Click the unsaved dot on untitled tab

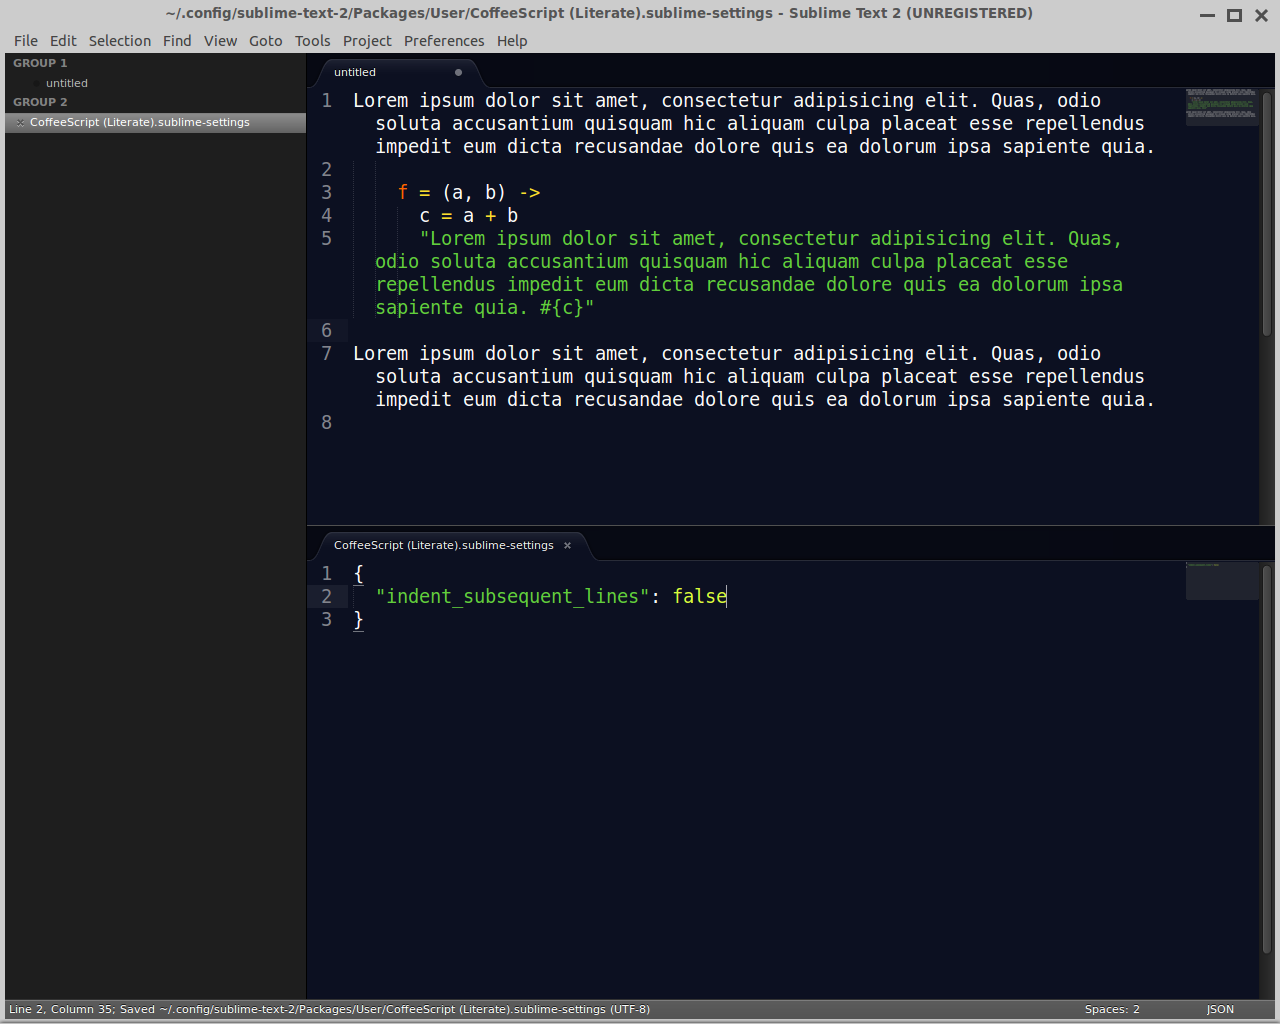click(x=458, y=72)
